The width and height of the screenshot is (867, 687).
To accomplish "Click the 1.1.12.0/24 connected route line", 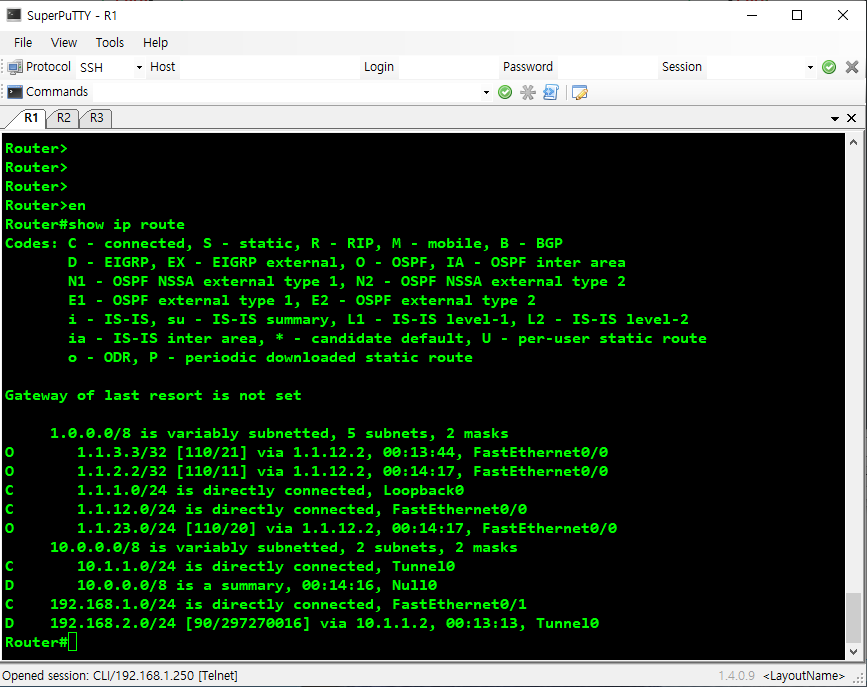I will [266, 509].
